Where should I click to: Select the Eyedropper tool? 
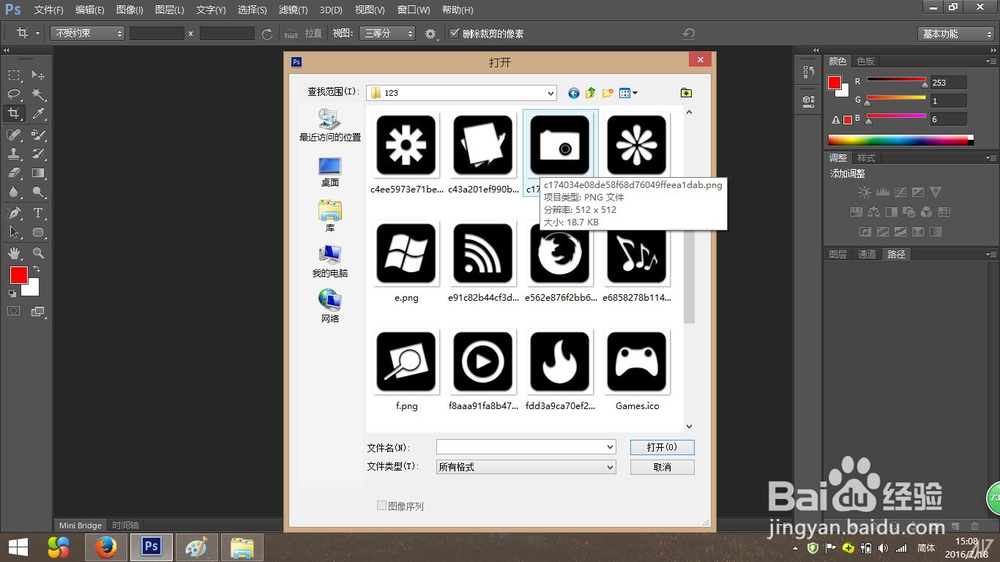[38, 114]
